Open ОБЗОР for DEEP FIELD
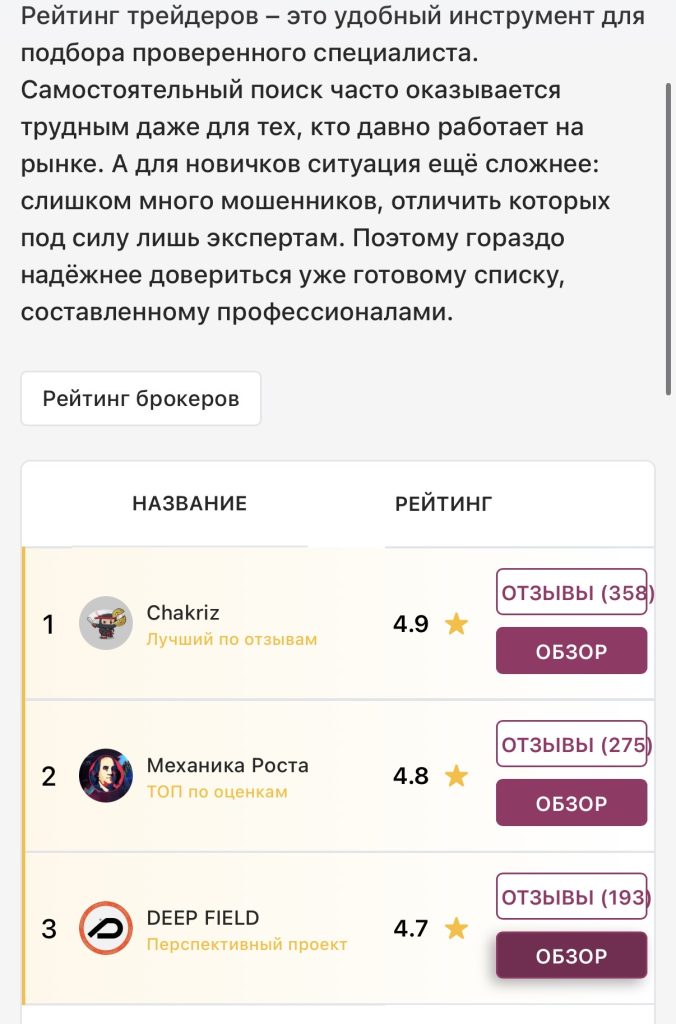This screenshot has width=676, height=1024. [571, 955]
